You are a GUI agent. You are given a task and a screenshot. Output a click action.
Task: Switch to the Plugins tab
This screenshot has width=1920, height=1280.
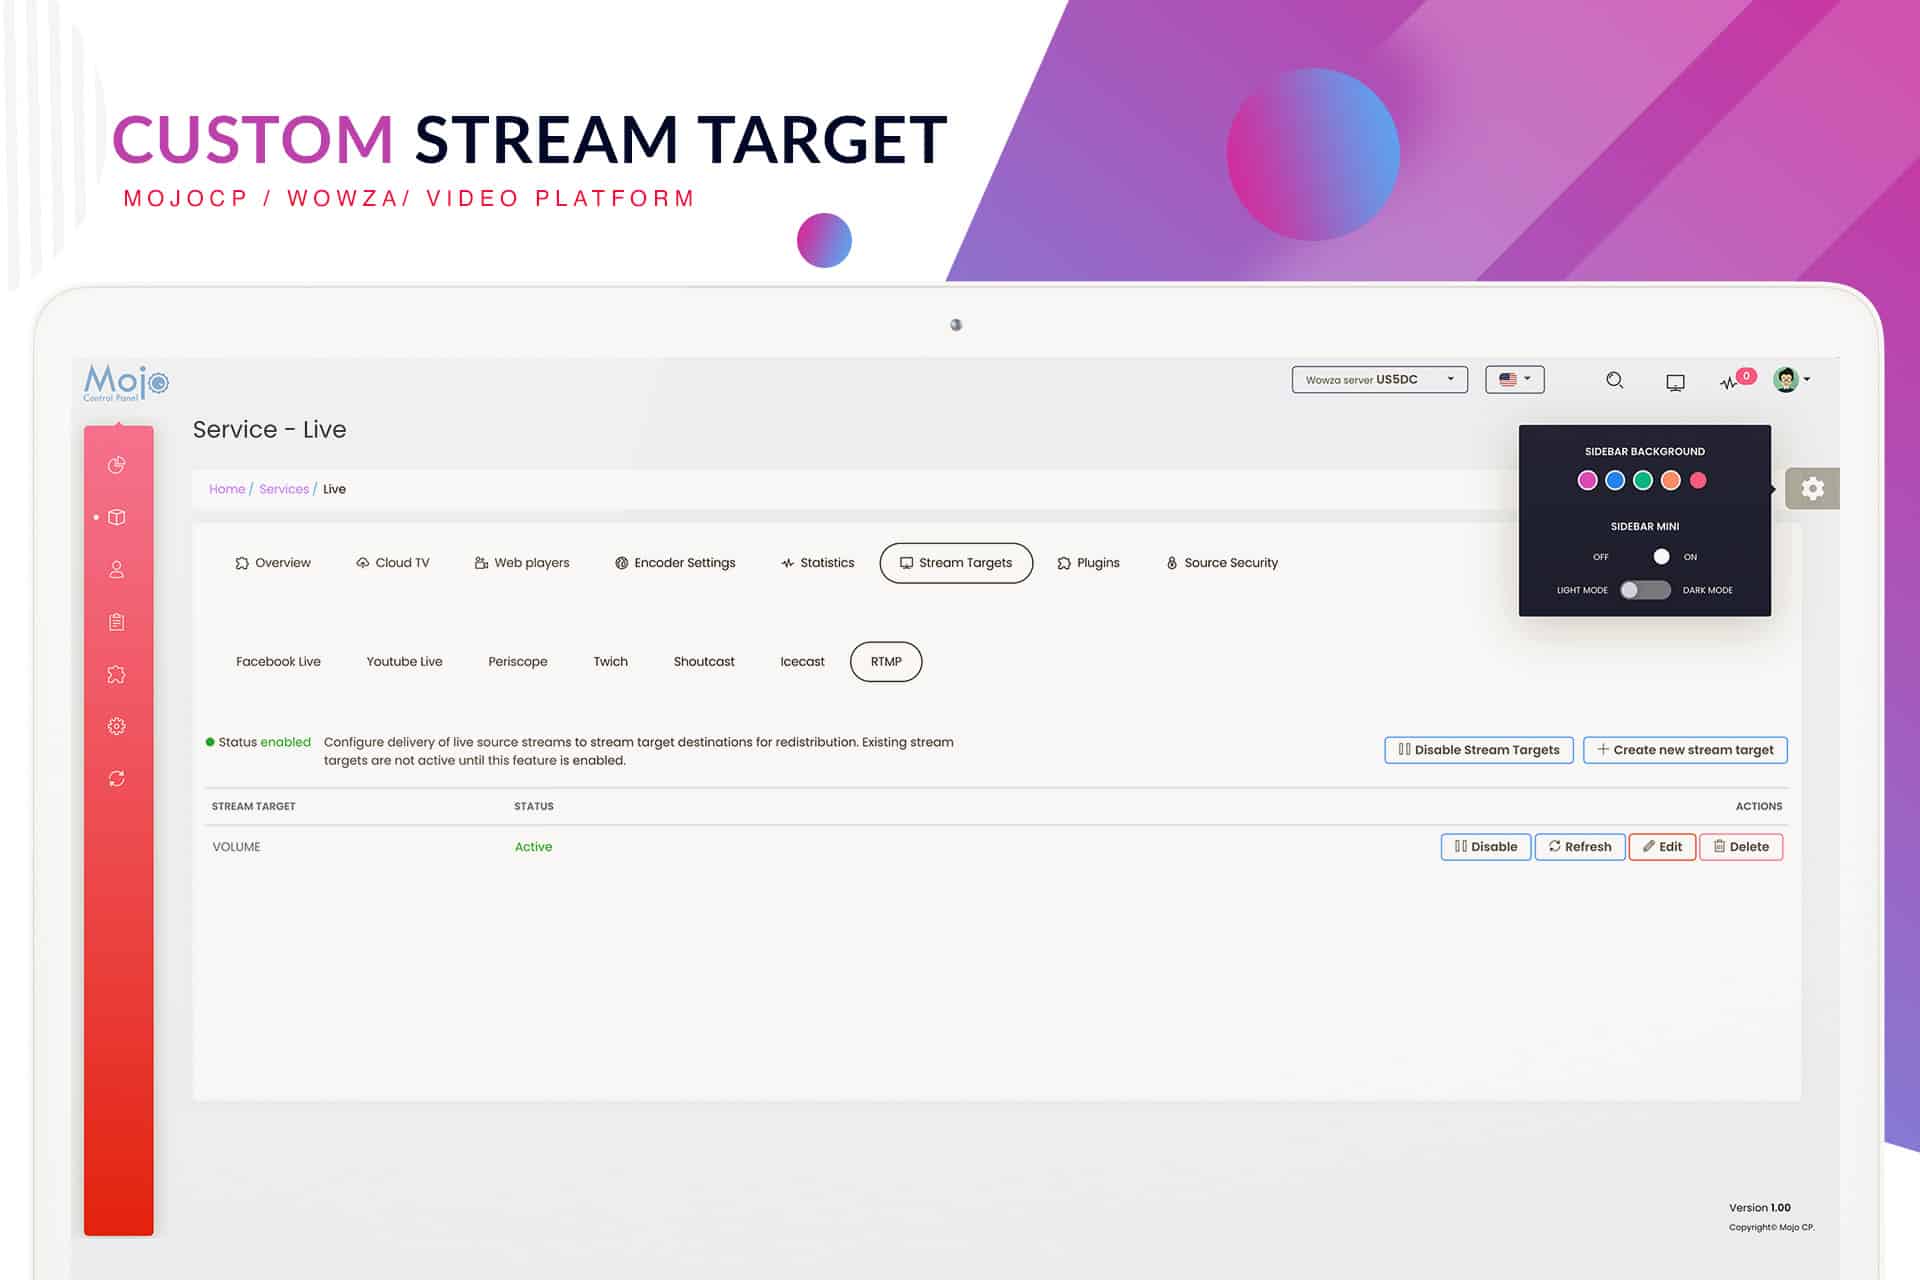click(1089, 563)
